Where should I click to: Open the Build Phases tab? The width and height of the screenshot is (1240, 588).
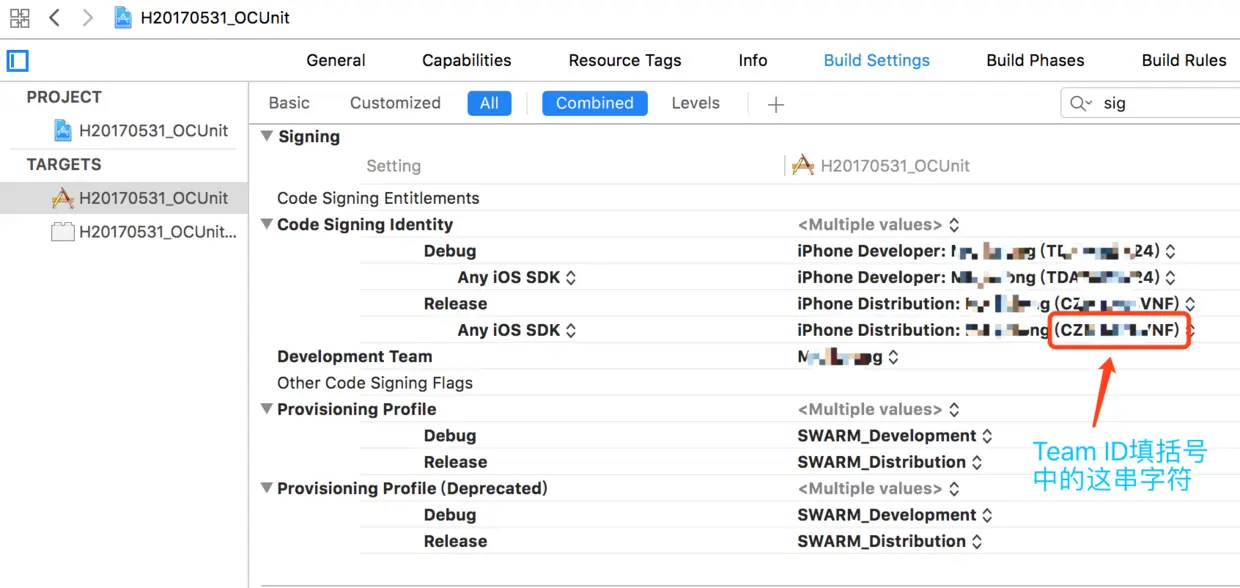point(1035,60)
